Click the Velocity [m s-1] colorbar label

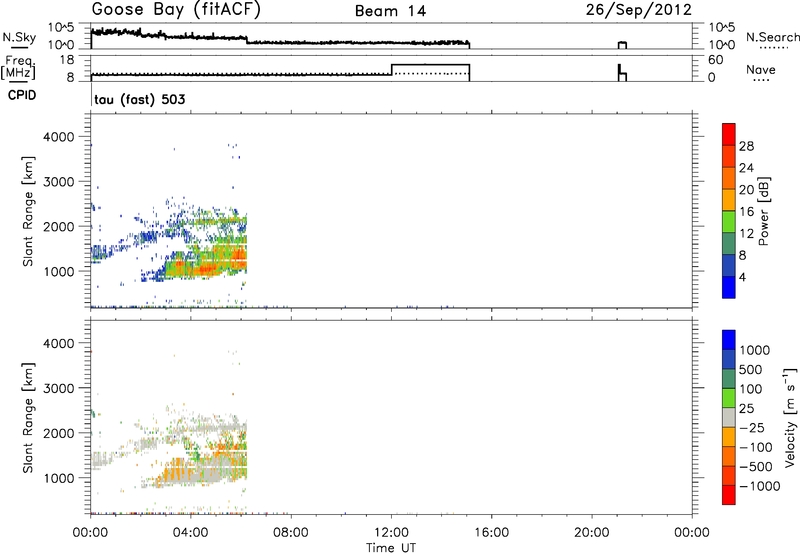tap(790, 417)
